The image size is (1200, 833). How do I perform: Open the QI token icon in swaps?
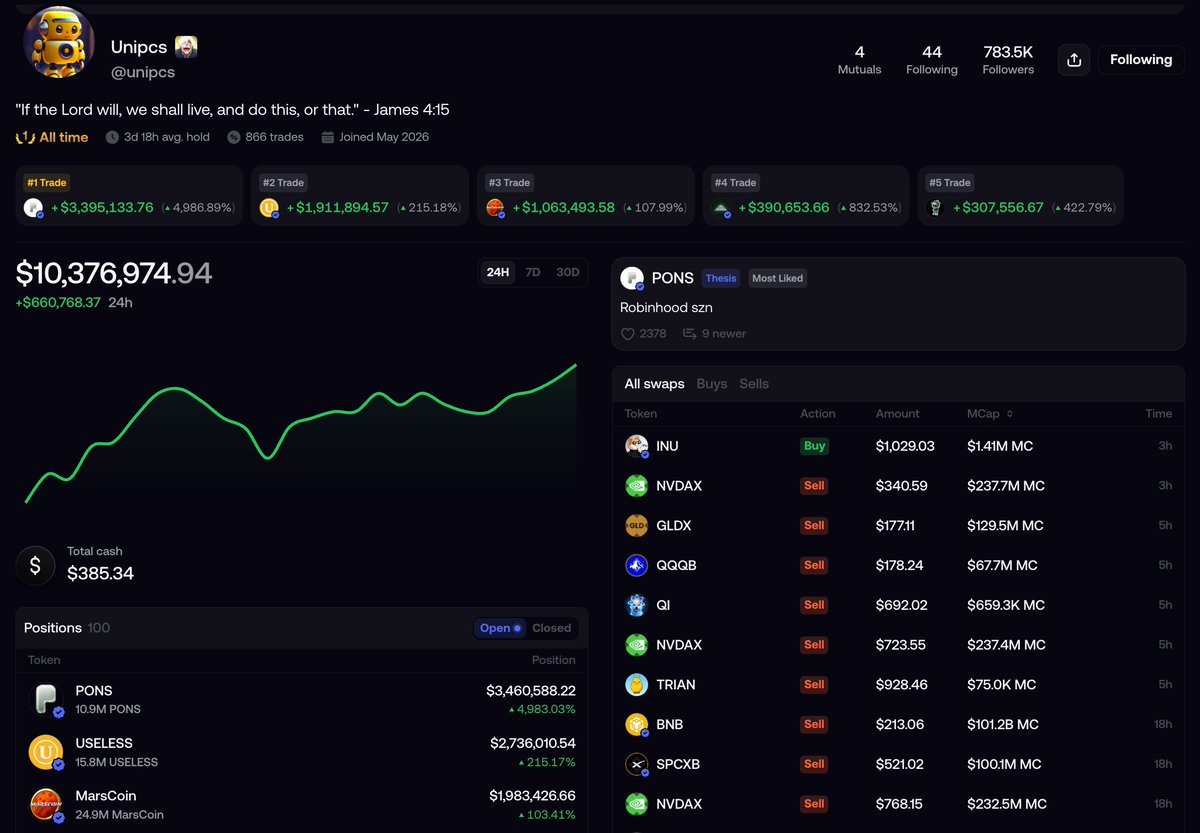click(637, 605)
